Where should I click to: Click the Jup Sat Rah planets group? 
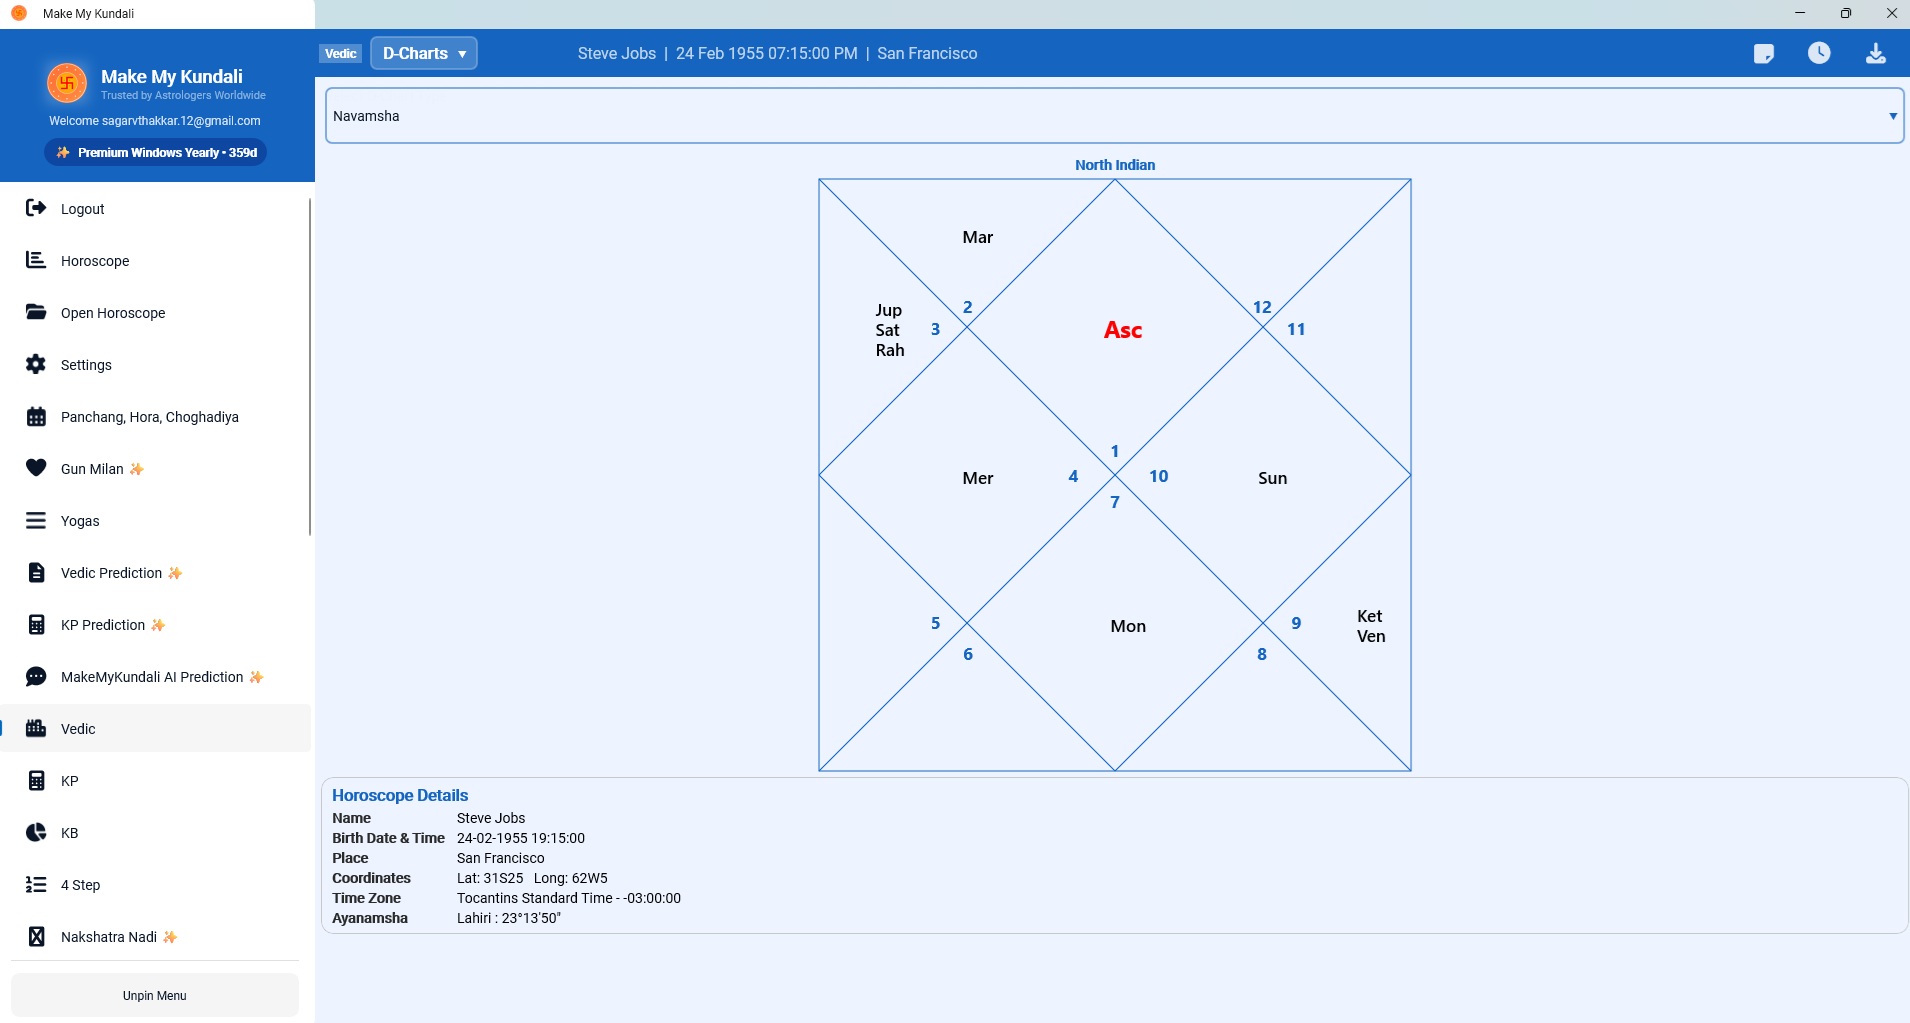890,330
